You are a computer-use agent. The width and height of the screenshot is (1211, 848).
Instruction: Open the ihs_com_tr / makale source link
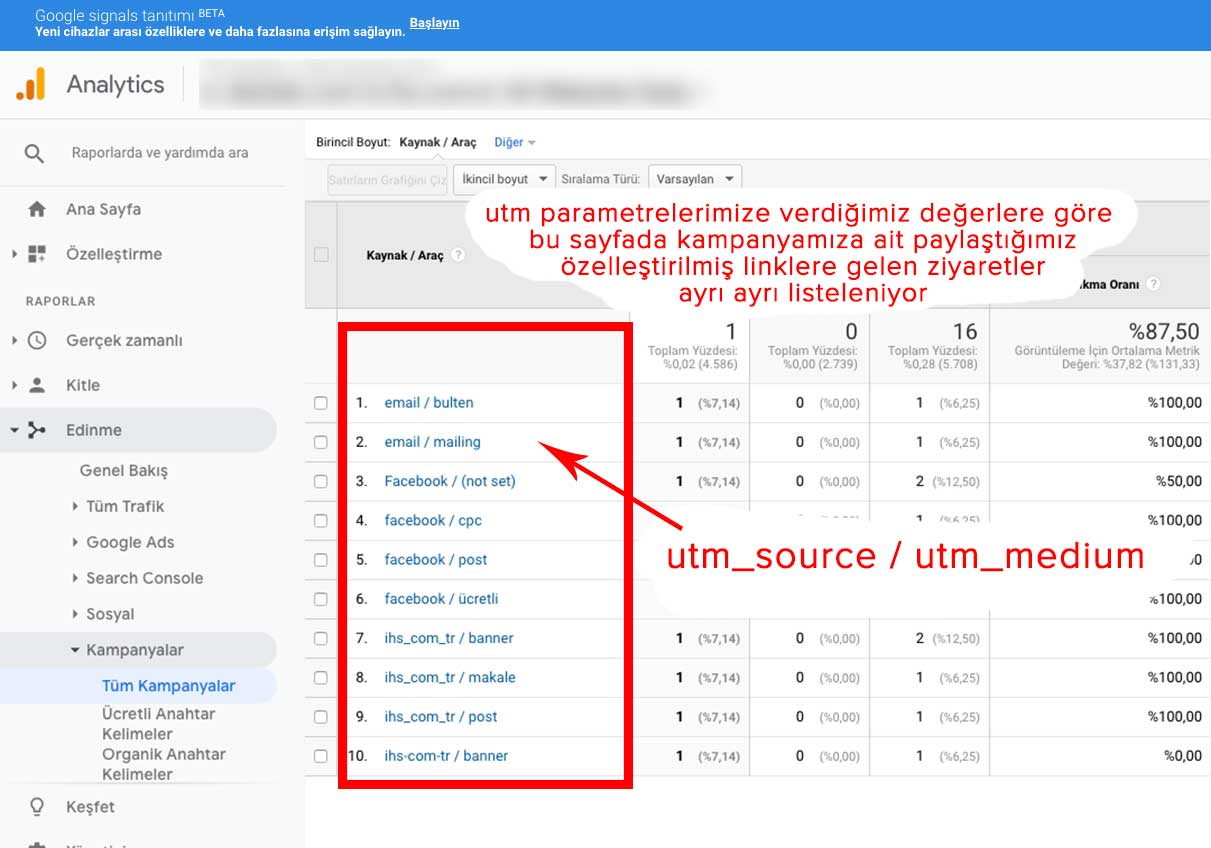click(450, 677)
